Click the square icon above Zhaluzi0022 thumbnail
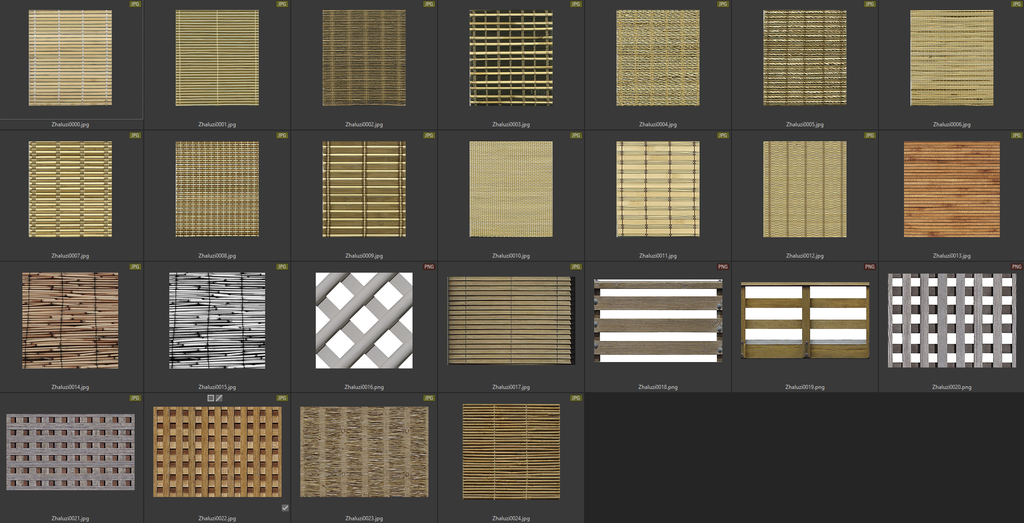 click(211, 398)
